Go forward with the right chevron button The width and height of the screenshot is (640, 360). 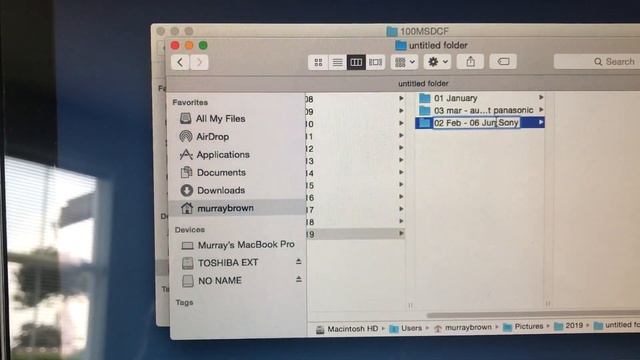pos(199,62)
